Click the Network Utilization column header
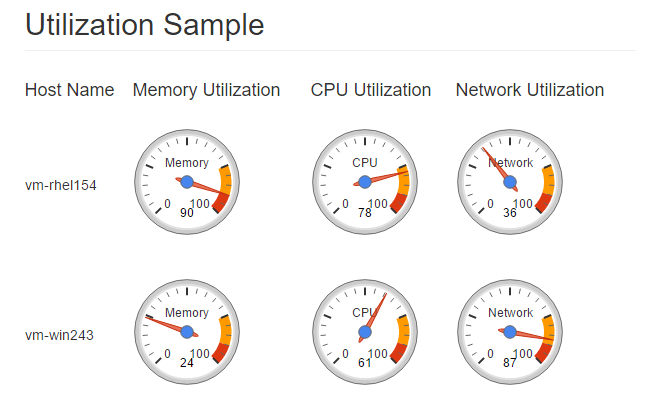Image resolution: width=650 pixels, height=404 pixels. (x=529, y=90)
